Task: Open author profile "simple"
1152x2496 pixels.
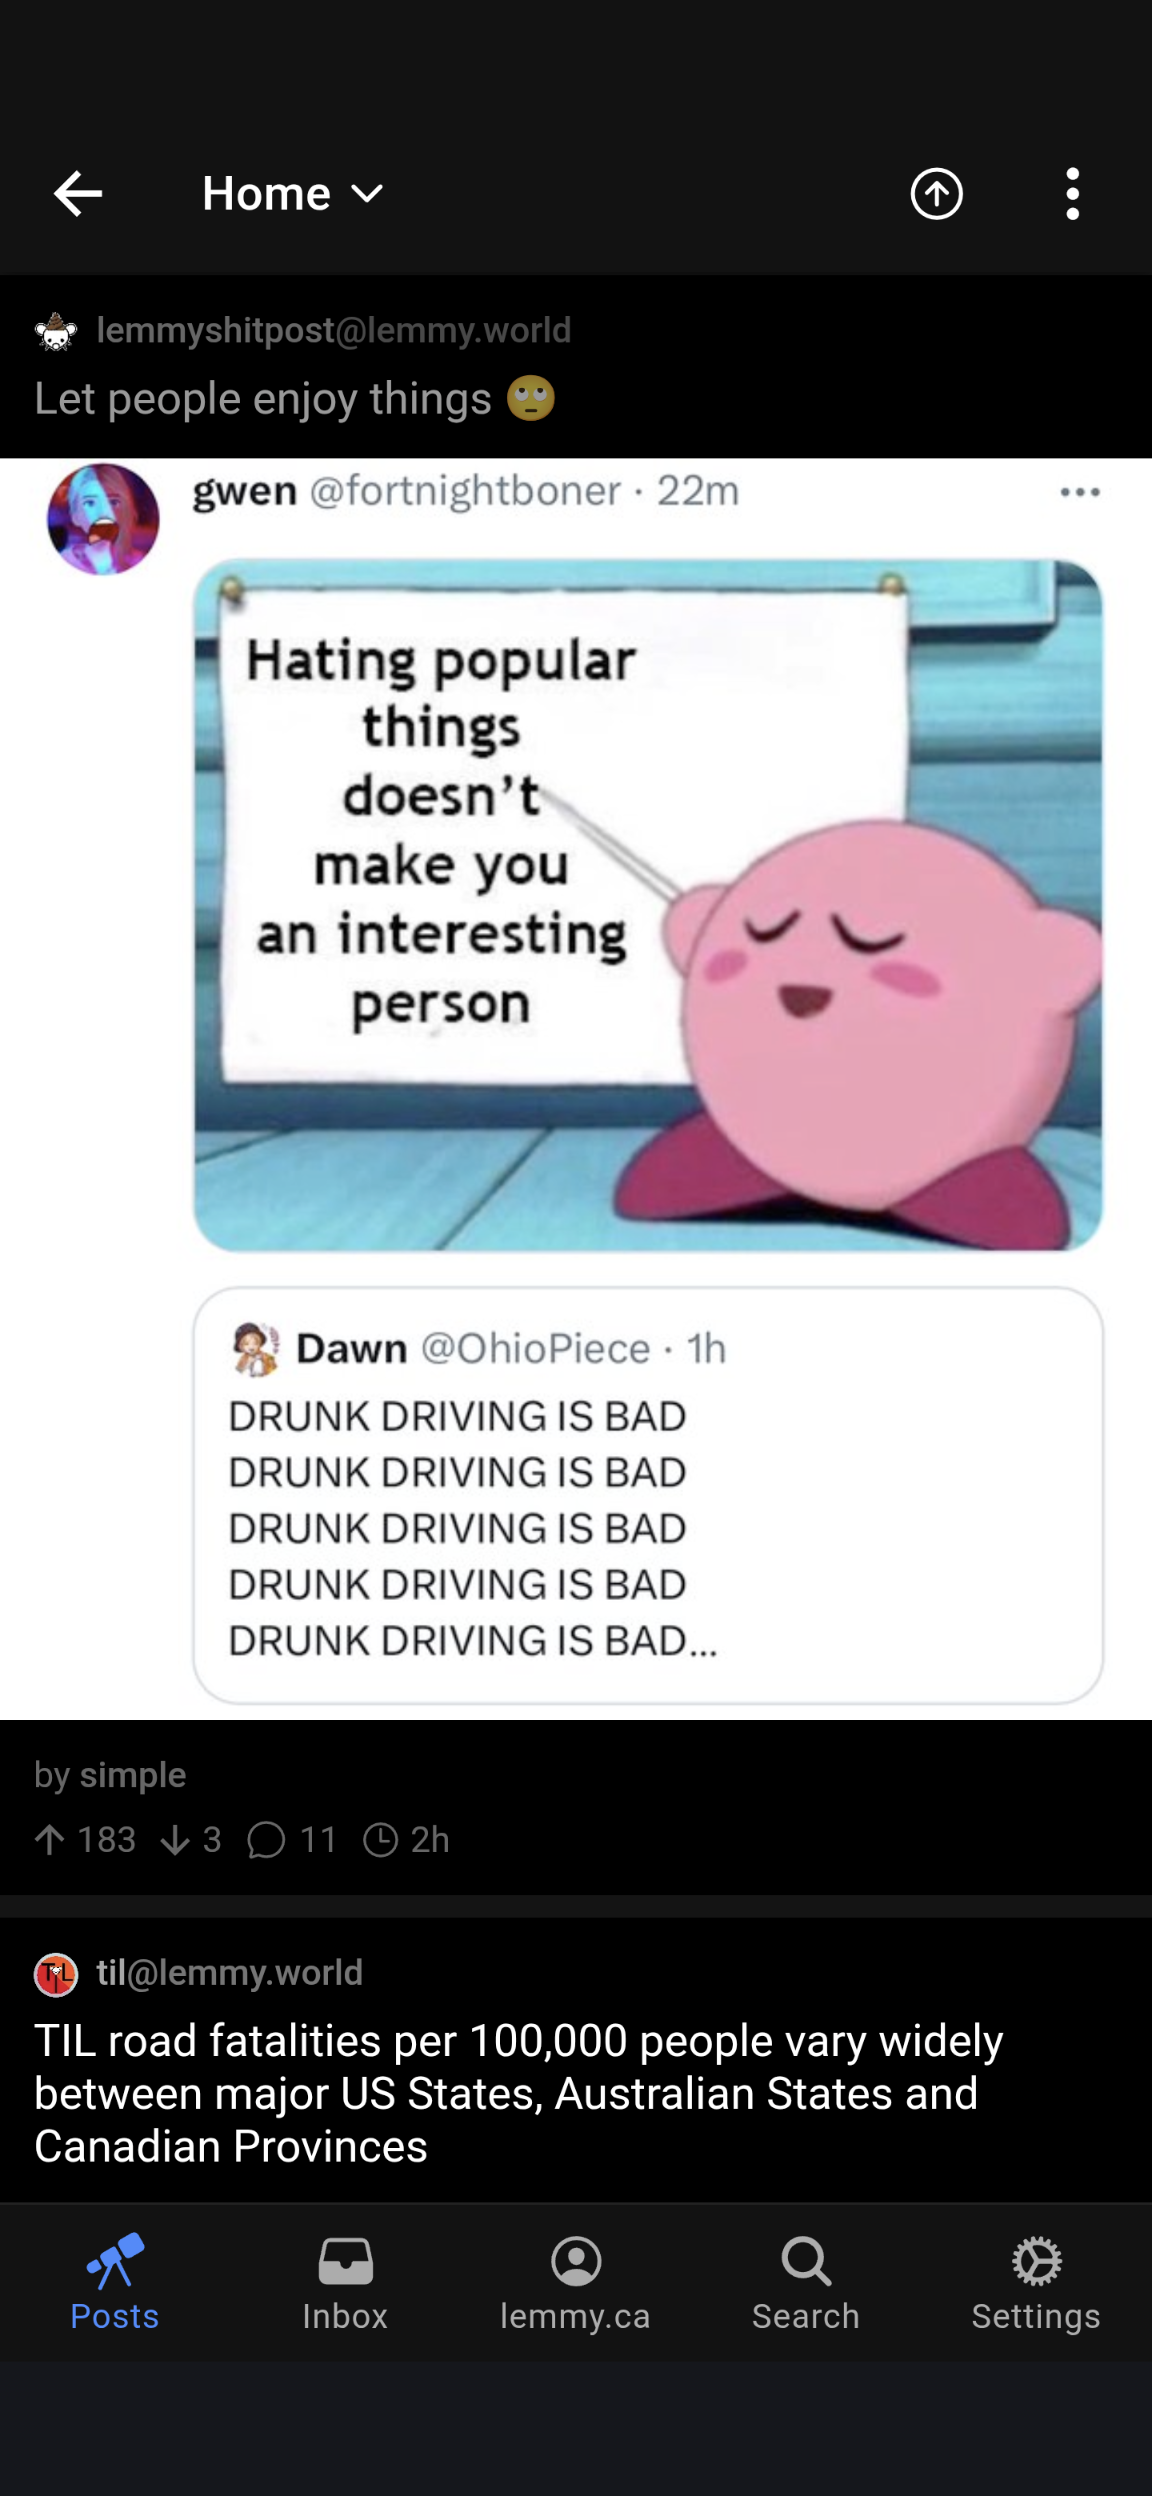Action: tap(133, 1775)
